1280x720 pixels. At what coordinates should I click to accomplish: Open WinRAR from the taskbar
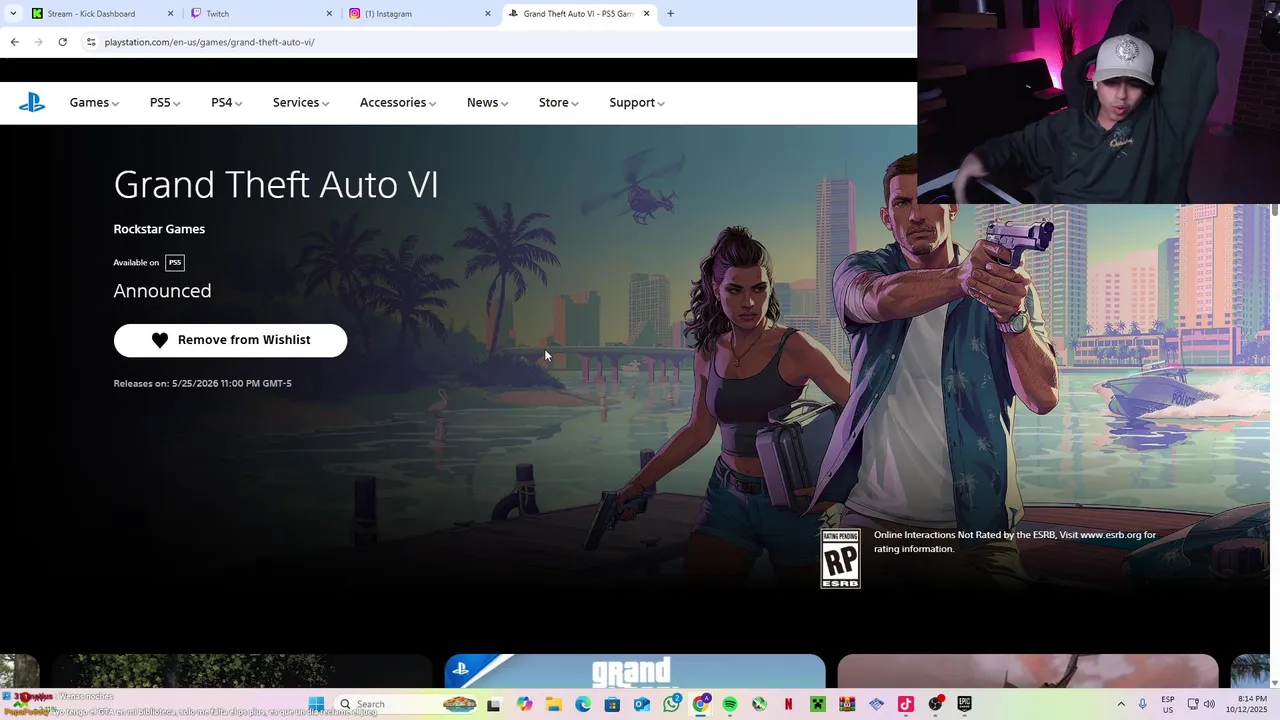pos(847,704)
